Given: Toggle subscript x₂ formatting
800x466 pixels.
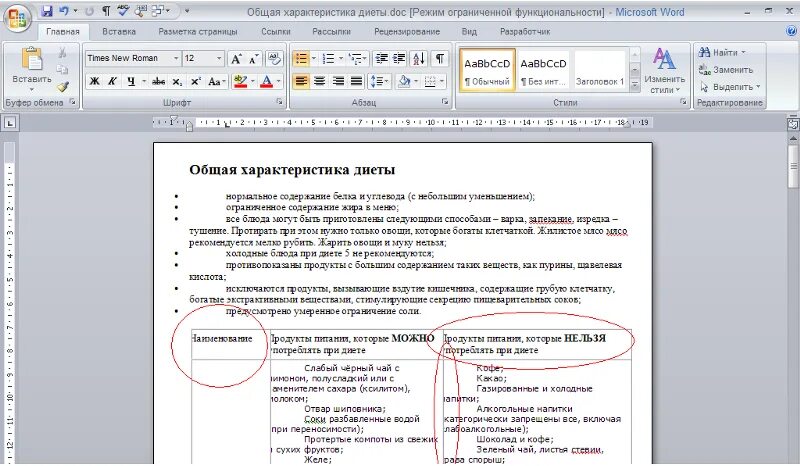Looking at the screenshot, I should click(177, 81).
